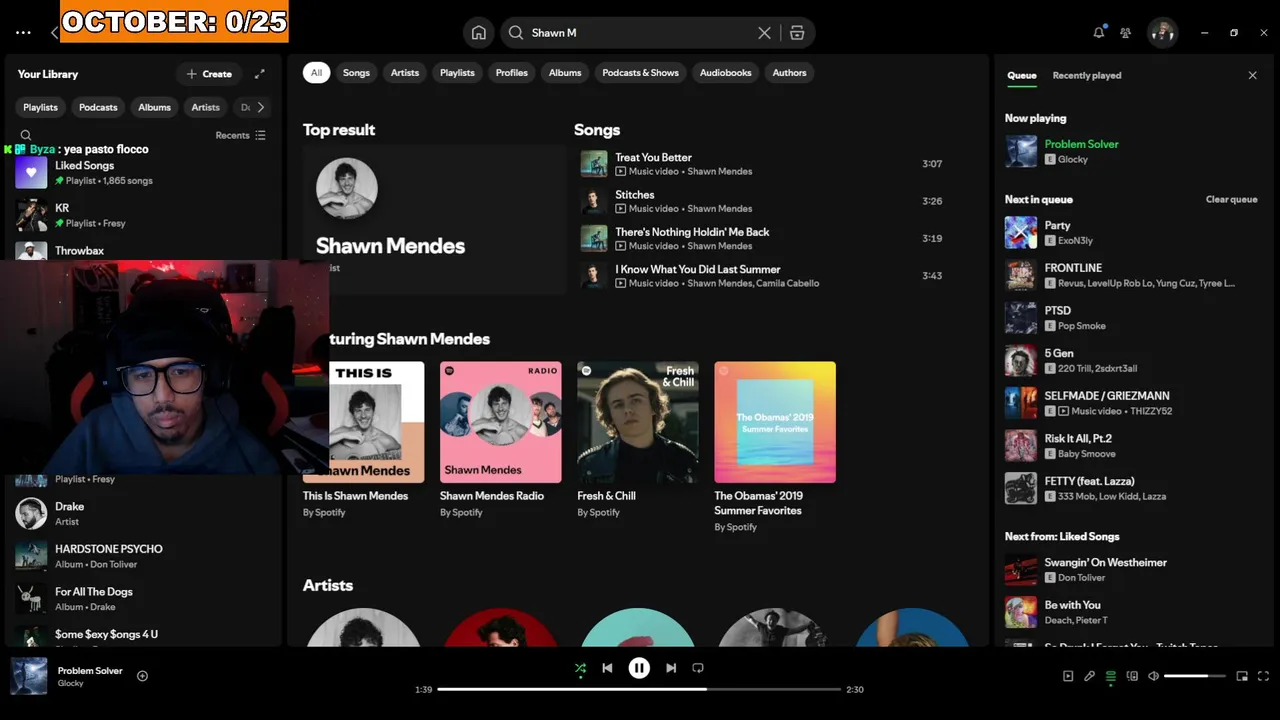Screen dimensions: 1280x720
Task: Adjust the volume slider
Action: point(1194,676)
